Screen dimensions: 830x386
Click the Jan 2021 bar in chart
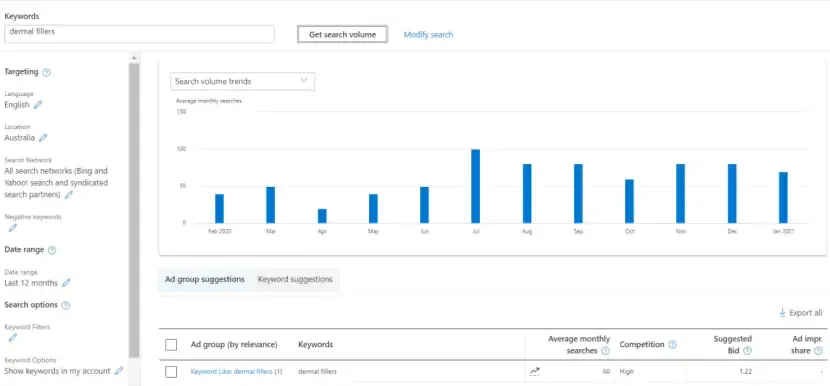tap(783, 198)
